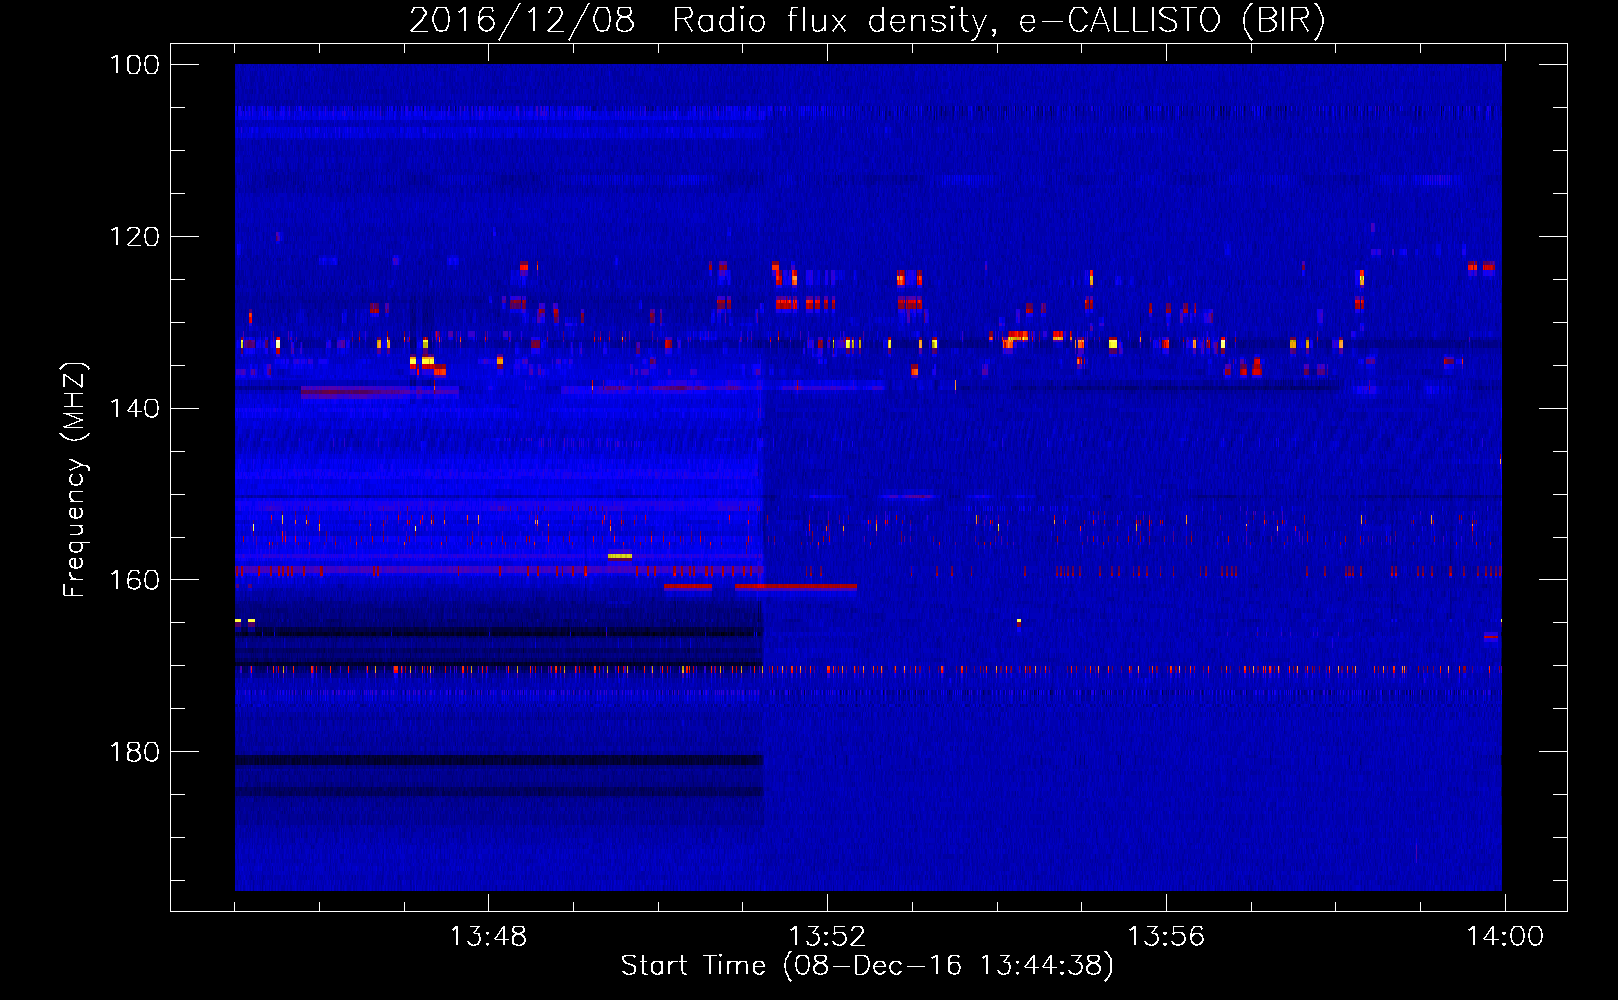Click the 160 frequency tick label
Viewport: 1618px width, 1000px height.
pyautogui.click(x=134, y=580)
